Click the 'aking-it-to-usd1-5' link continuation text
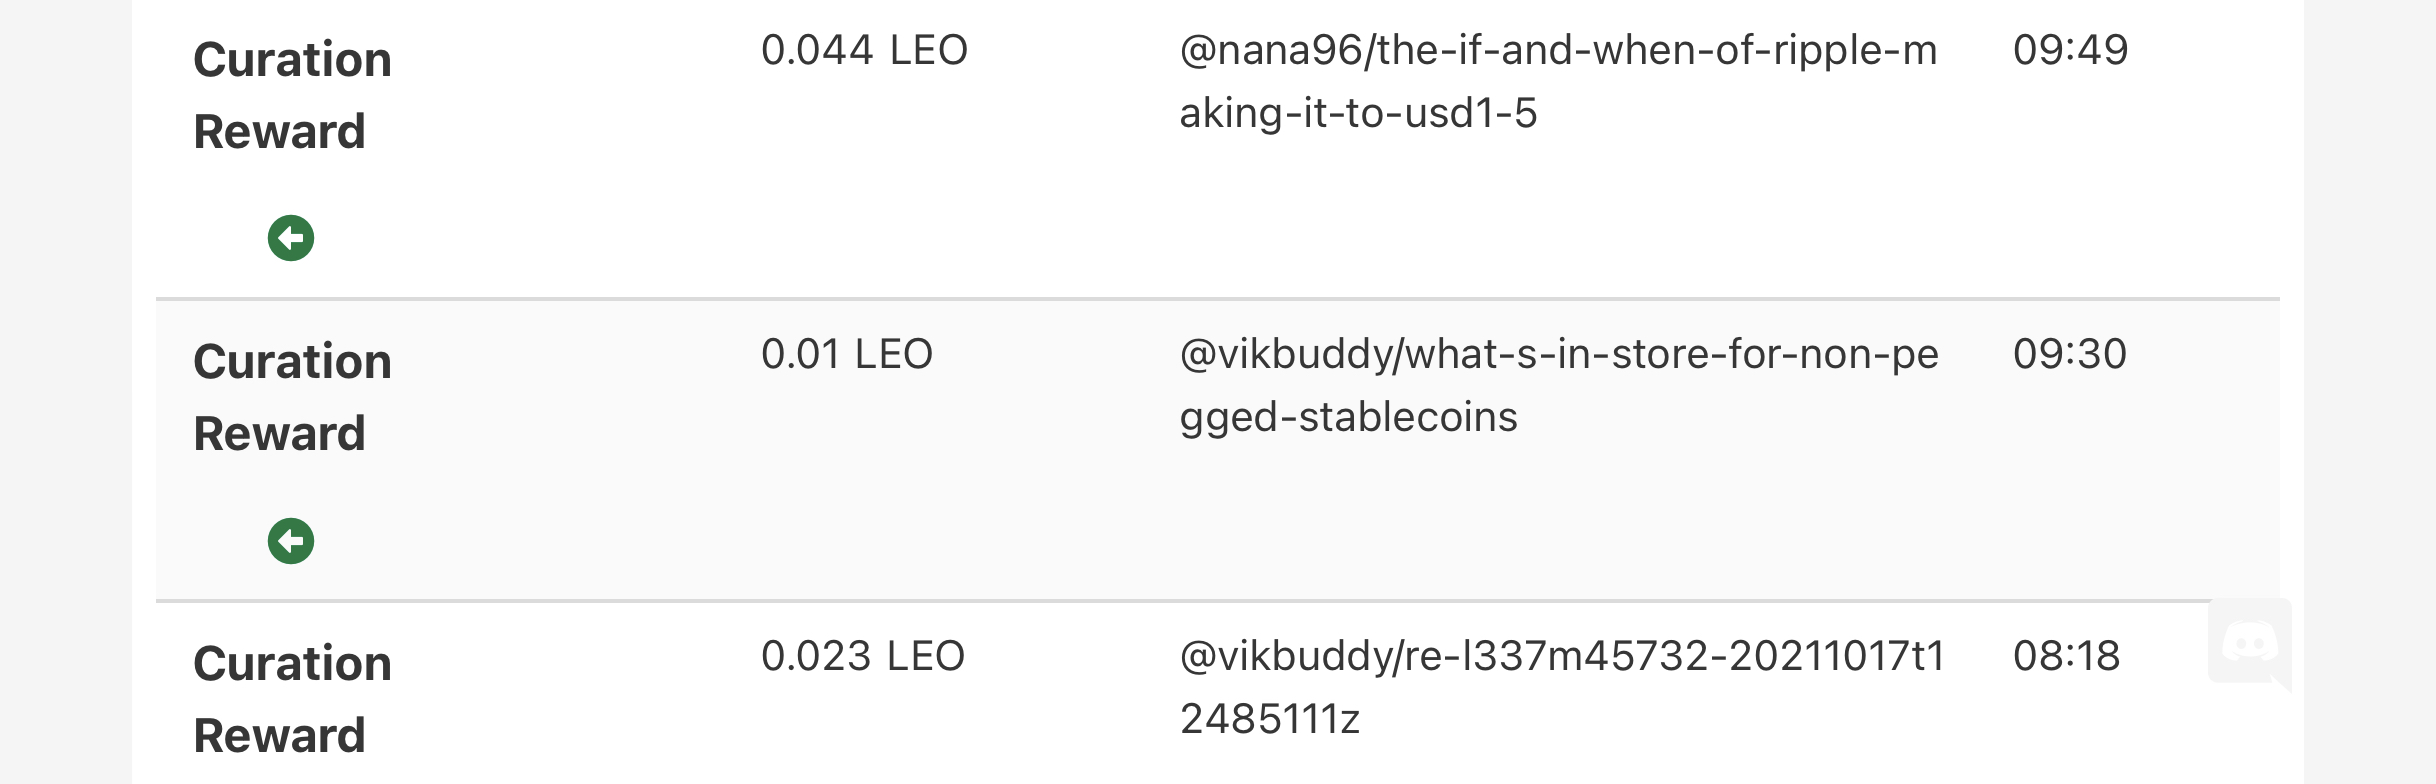Viewport: 2436px width, 784px height. (1358, 113)
